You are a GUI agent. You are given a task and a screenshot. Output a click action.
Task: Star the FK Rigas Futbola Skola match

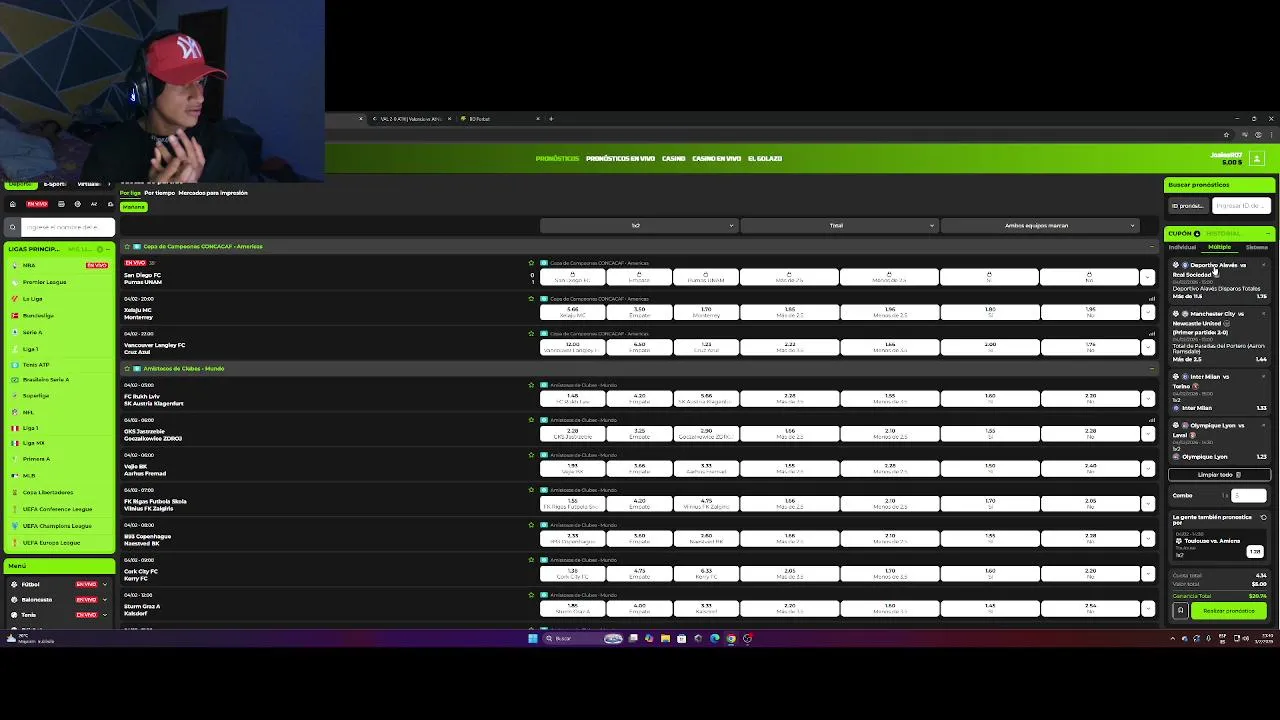pyautogui.click(x=532, y=490)
